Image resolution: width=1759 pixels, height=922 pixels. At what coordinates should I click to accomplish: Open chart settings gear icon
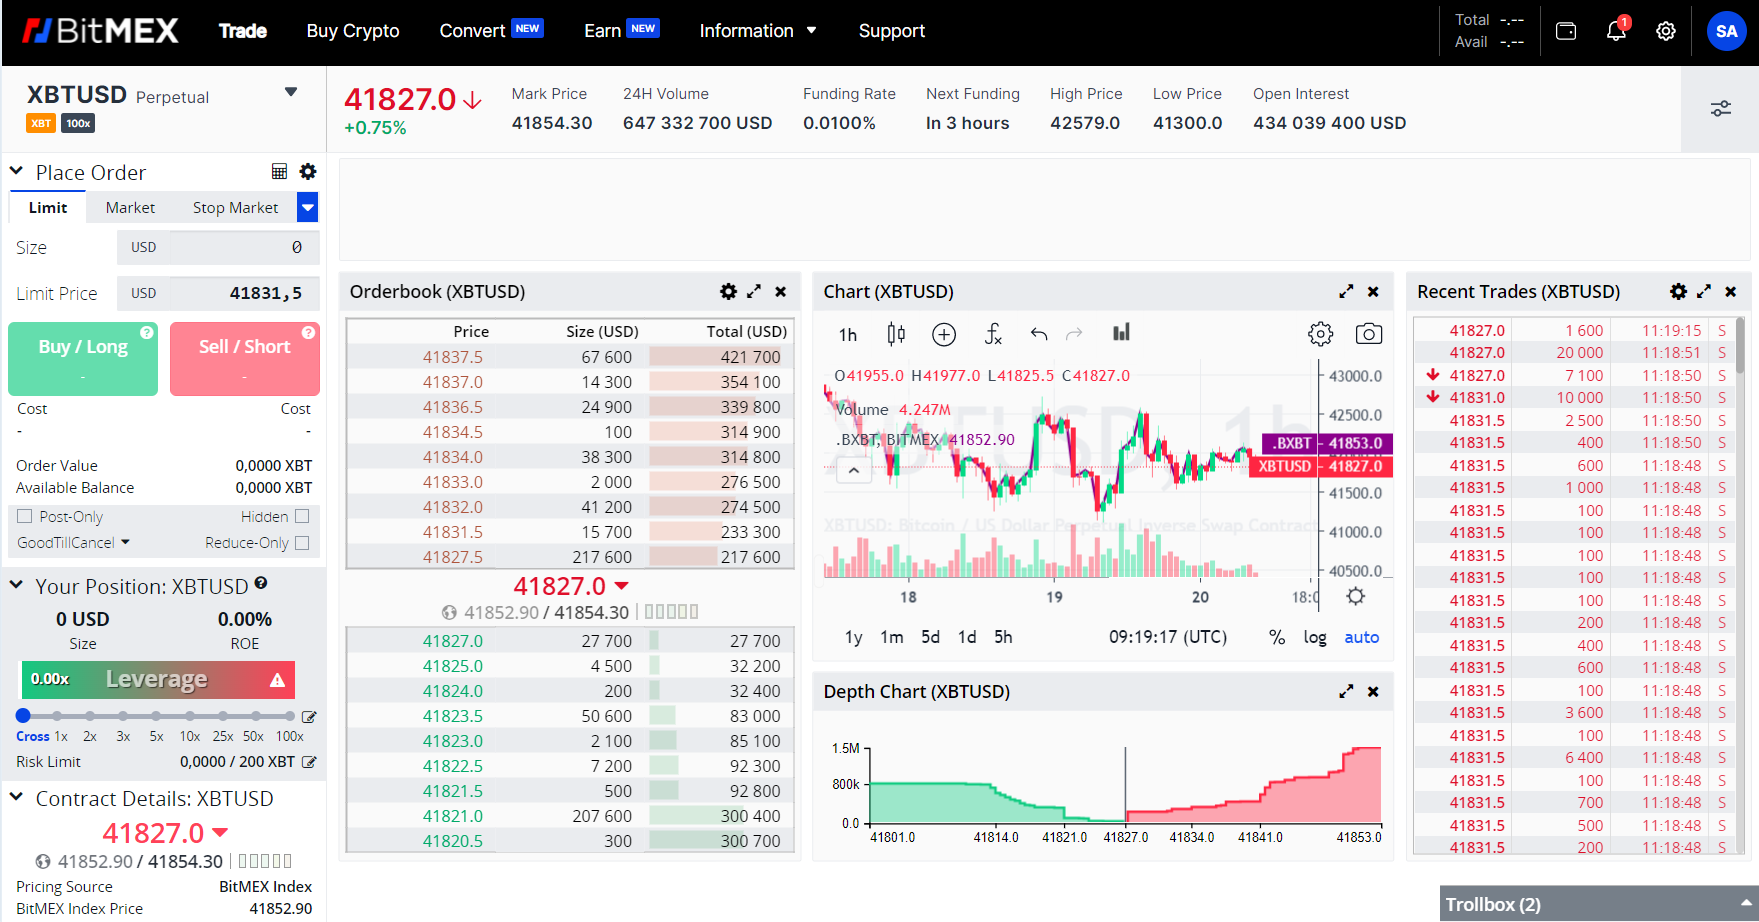pos(1321,334)
